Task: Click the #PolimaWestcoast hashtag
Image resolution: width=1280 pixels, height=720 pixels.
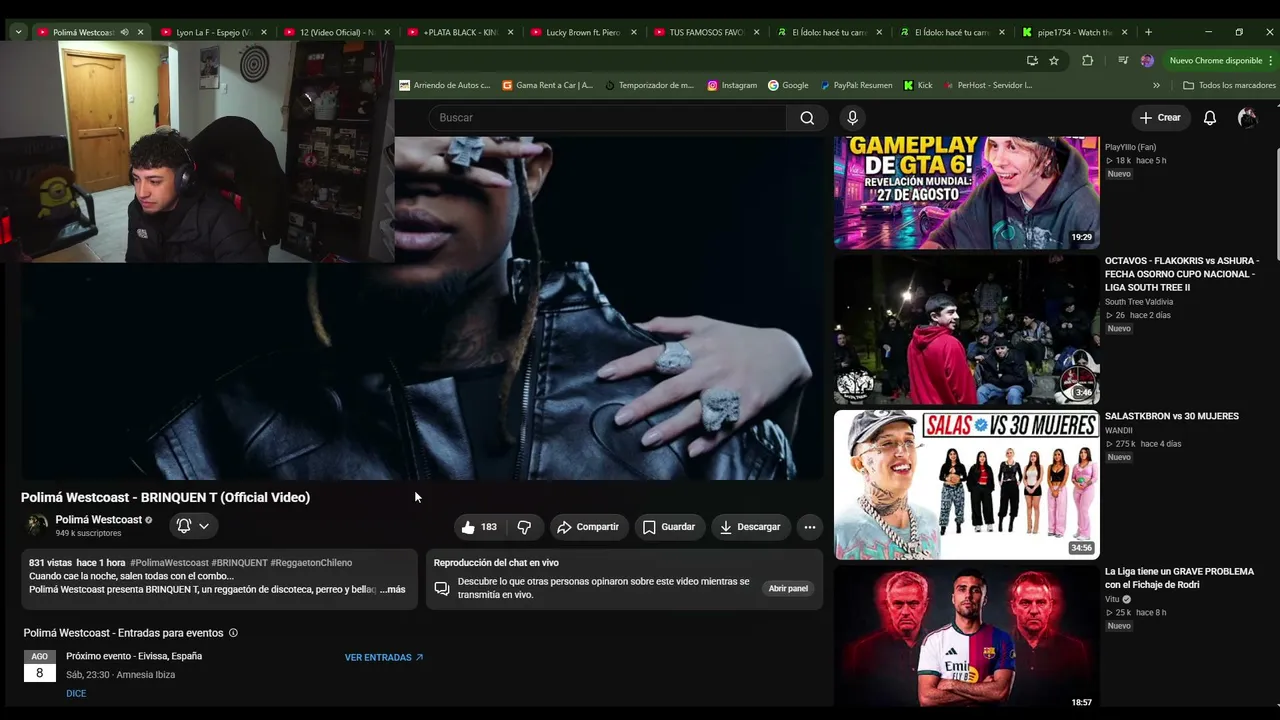Action: [169, 563]
